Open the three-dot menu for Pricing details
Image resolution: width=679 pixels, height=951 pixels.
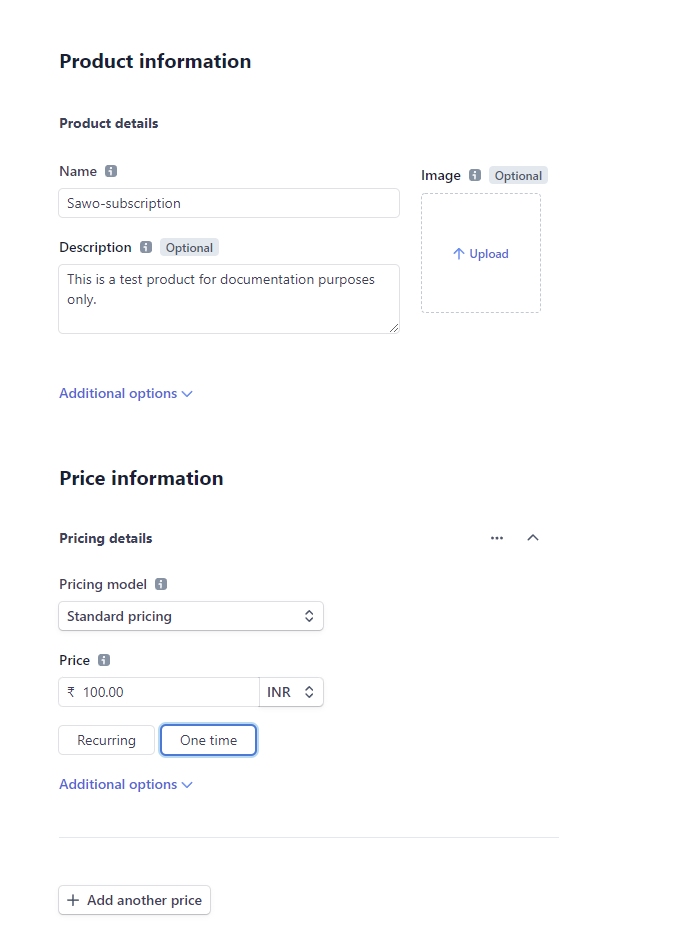(x=497, y=538)
